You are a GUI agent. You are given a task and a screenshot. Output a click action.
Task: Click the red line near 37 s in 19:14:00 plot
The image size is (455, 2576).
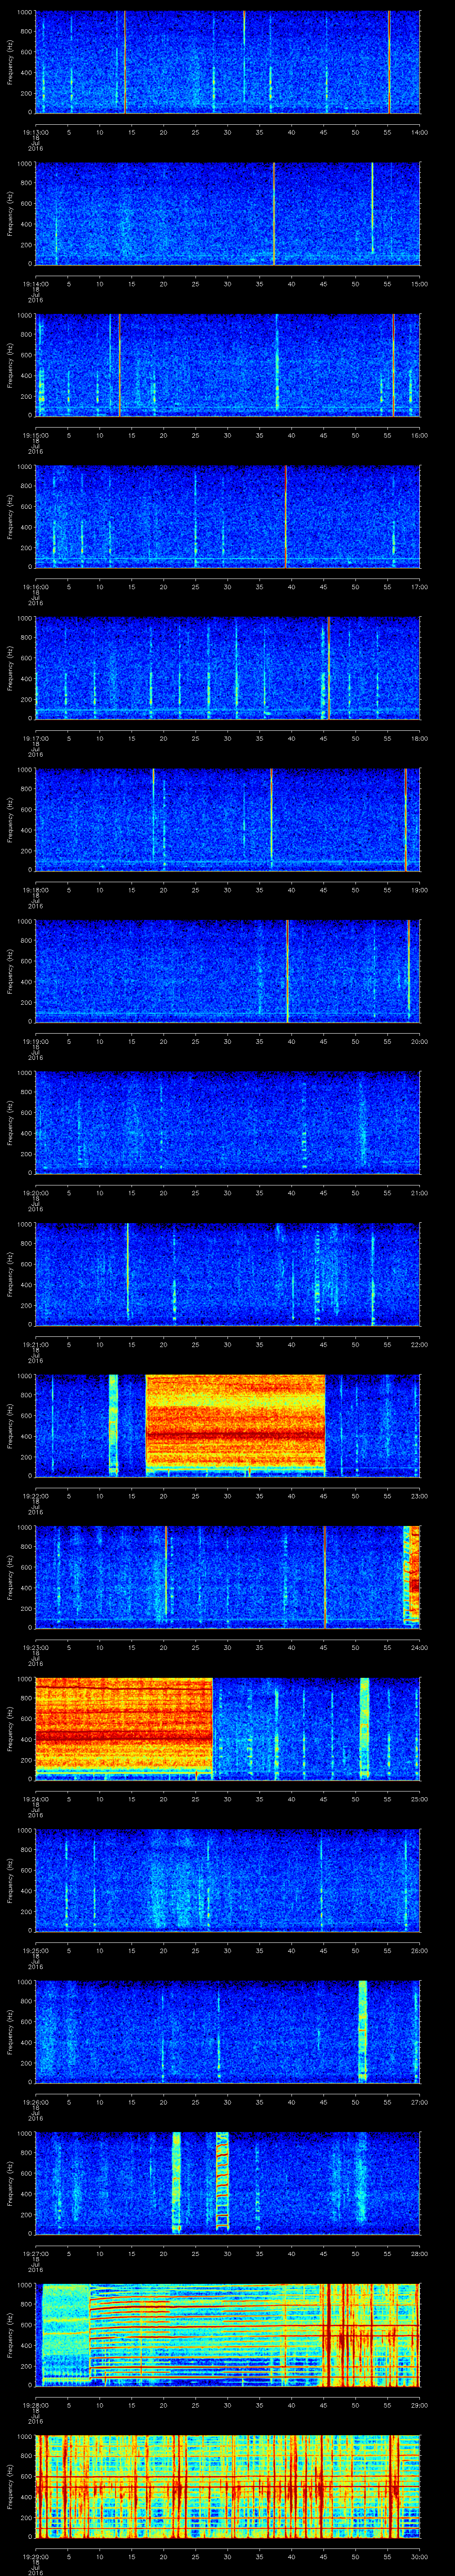(274, 214)
